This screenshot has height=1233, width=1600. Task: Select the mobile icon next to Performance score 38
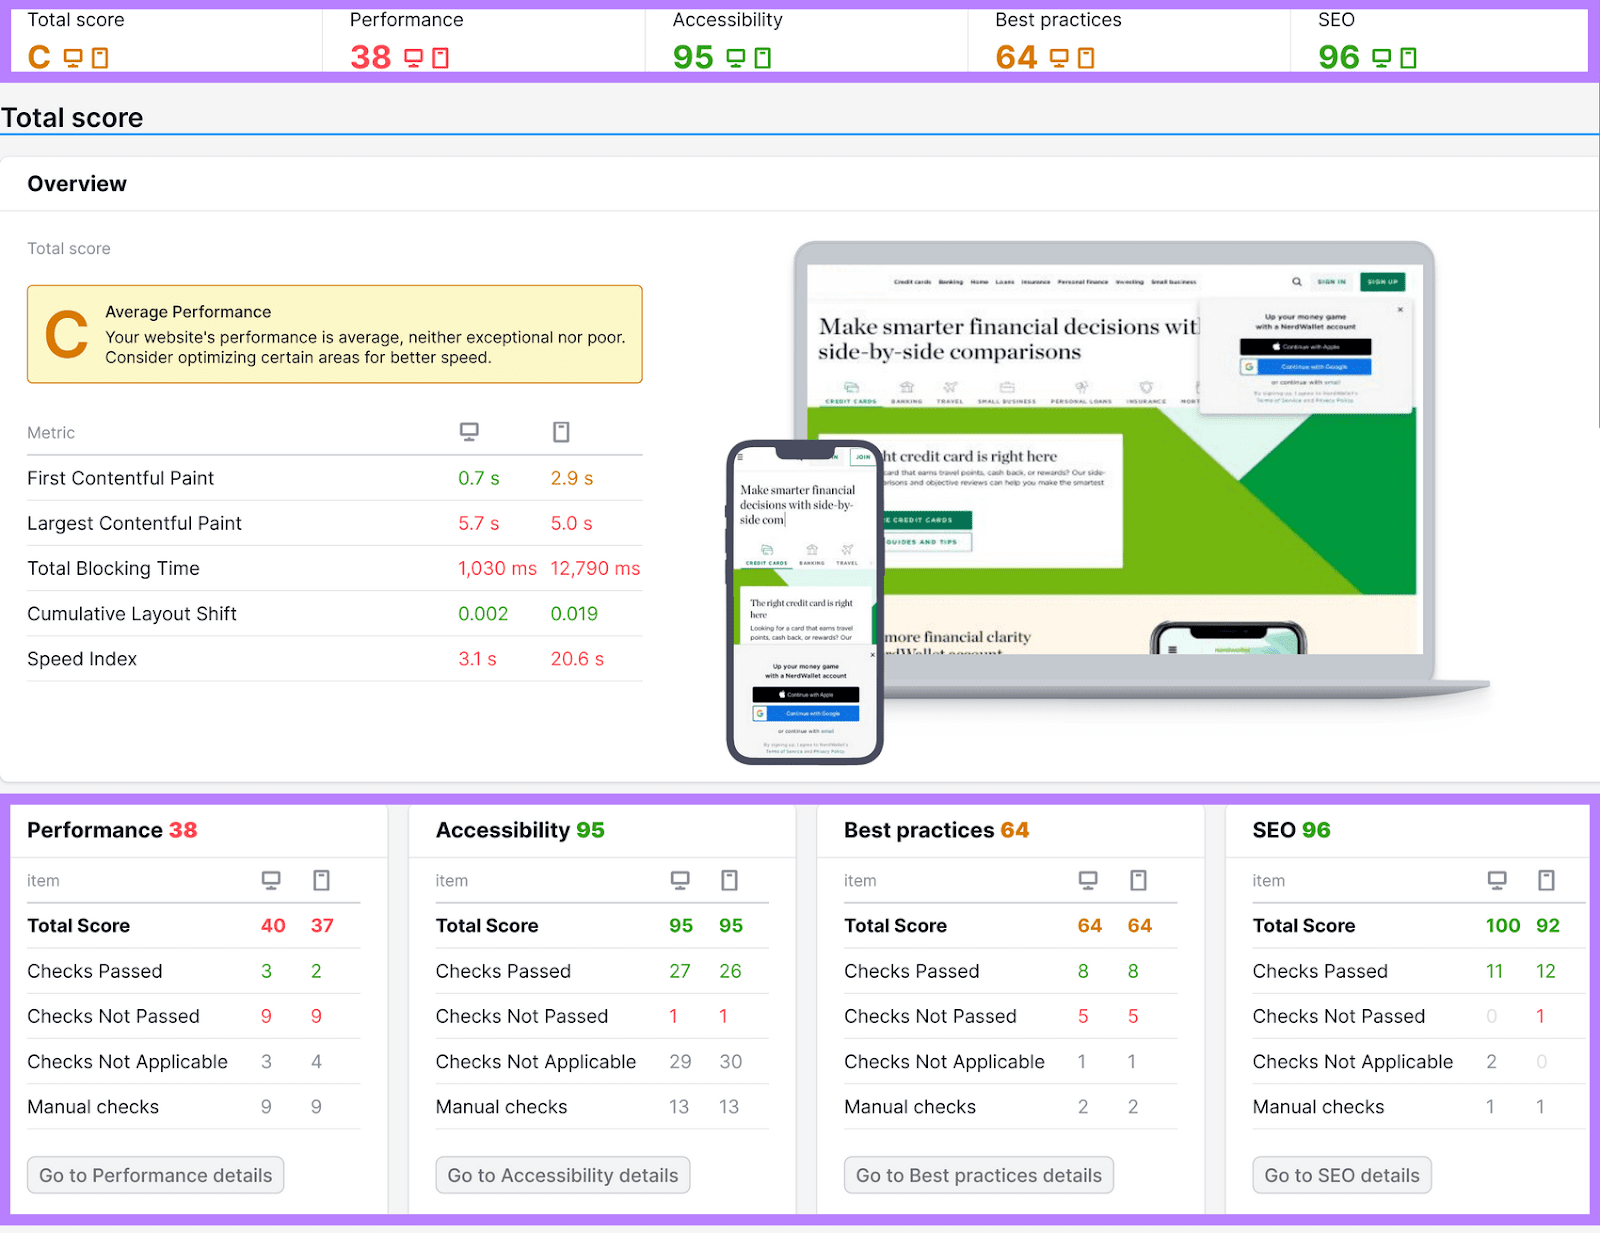point(440,58)
